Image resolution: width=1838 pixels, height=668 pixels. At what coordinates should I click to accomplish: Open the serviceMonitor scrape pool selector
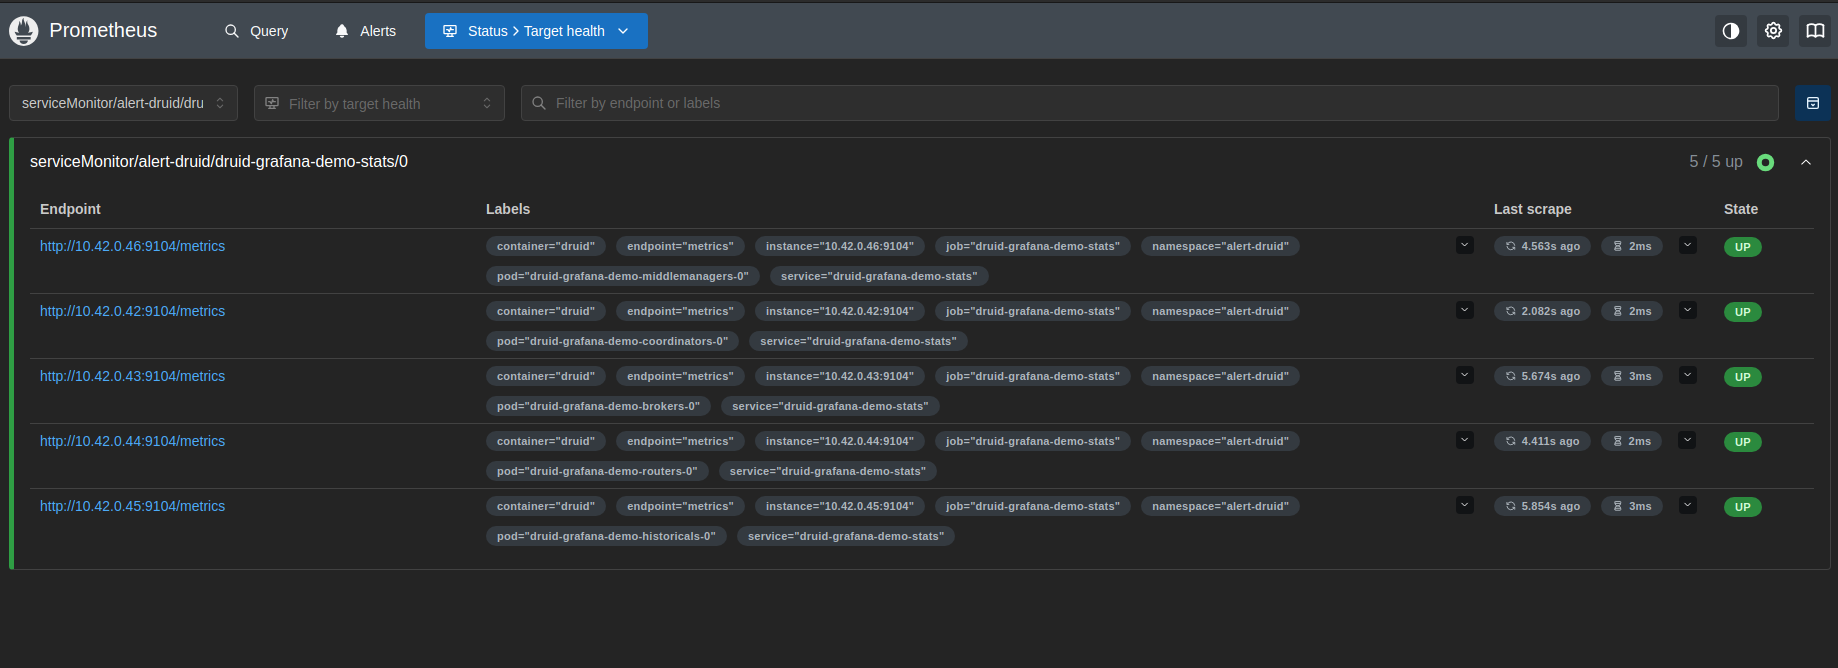(123, 103)
